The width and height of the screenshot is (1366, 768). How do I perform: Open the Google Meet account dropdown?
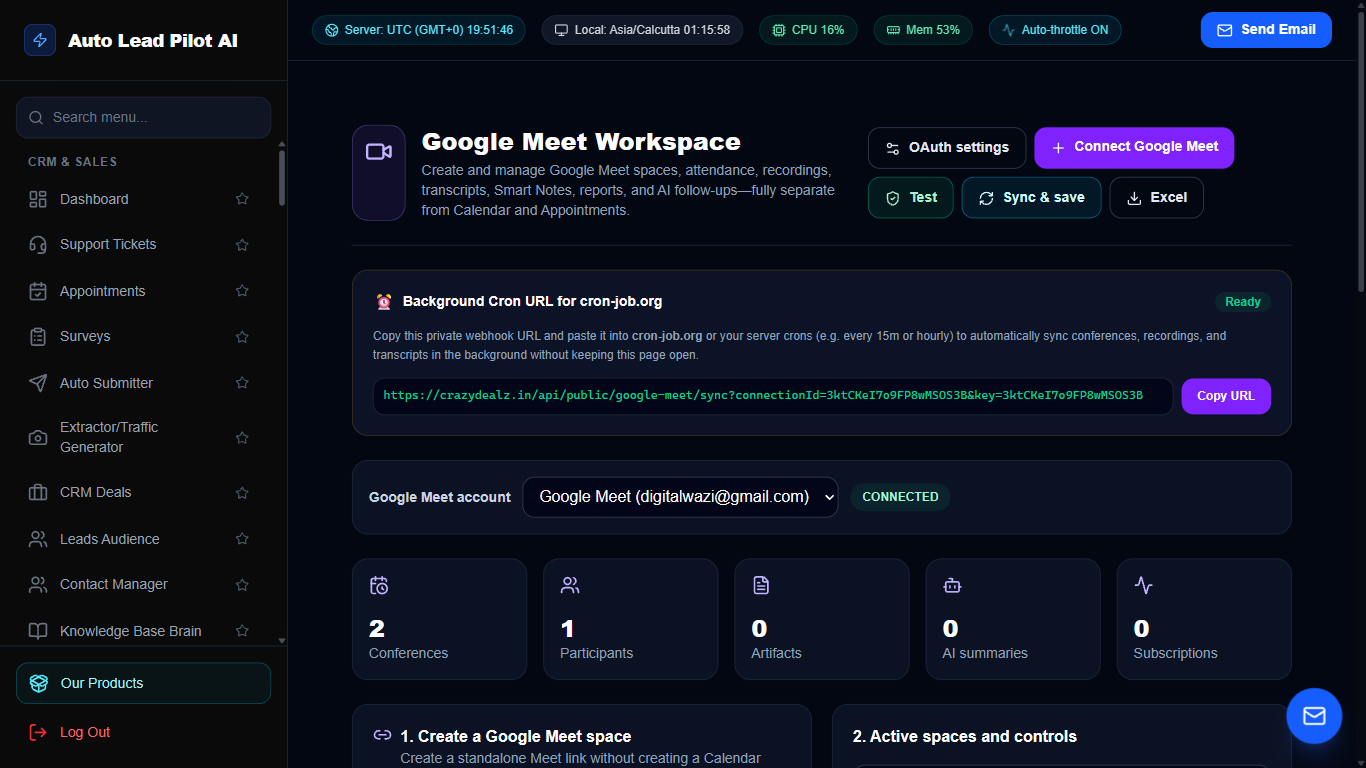click(x=680, y=497)
